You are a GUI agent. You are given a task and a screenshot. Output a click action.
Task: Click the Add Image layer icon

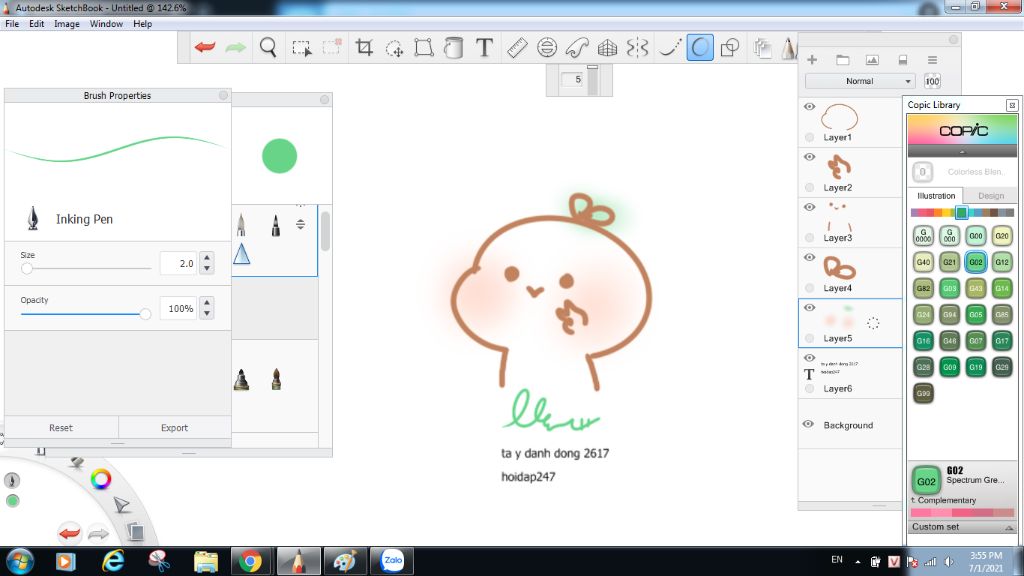pyautogui.click(x=872, y=59)
